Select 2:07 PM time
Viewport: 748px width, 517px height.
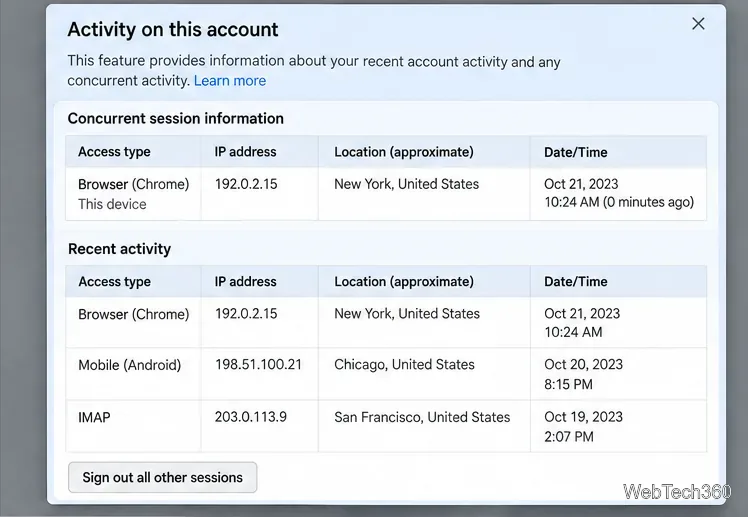point(569,437)
